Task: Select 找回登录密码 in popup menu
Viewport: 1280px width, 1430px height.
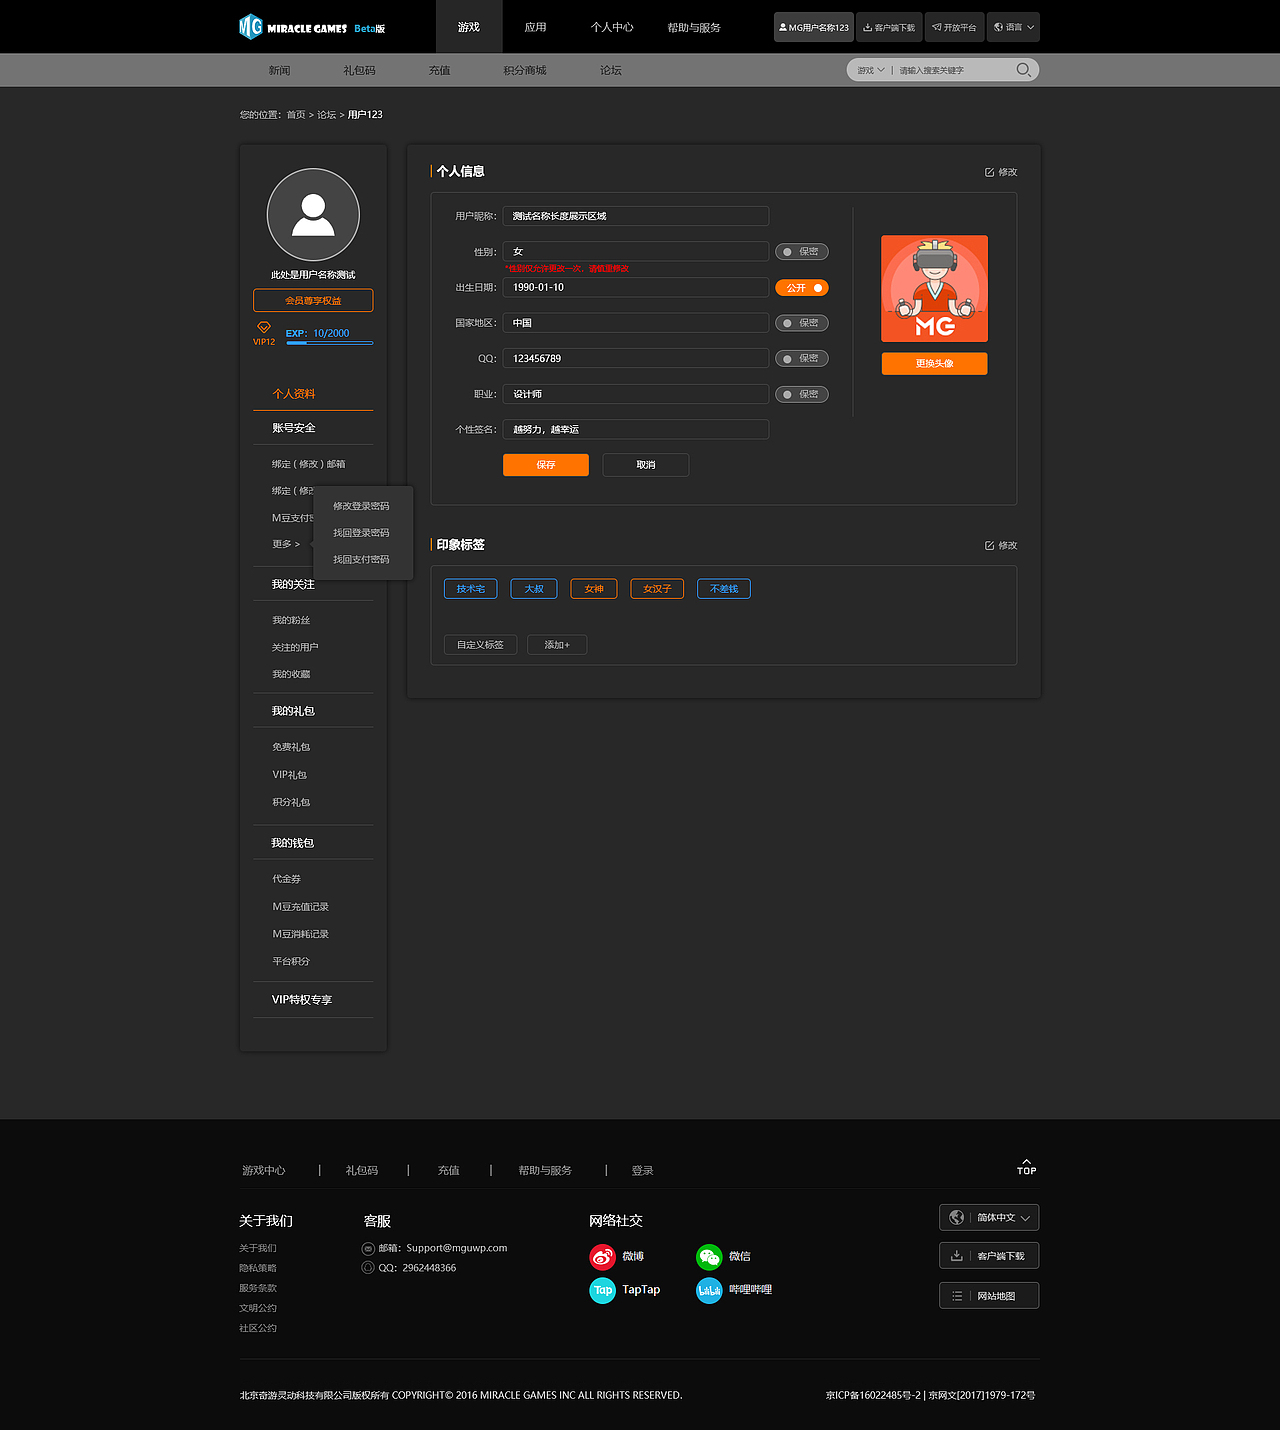Action: coord(361,533)
